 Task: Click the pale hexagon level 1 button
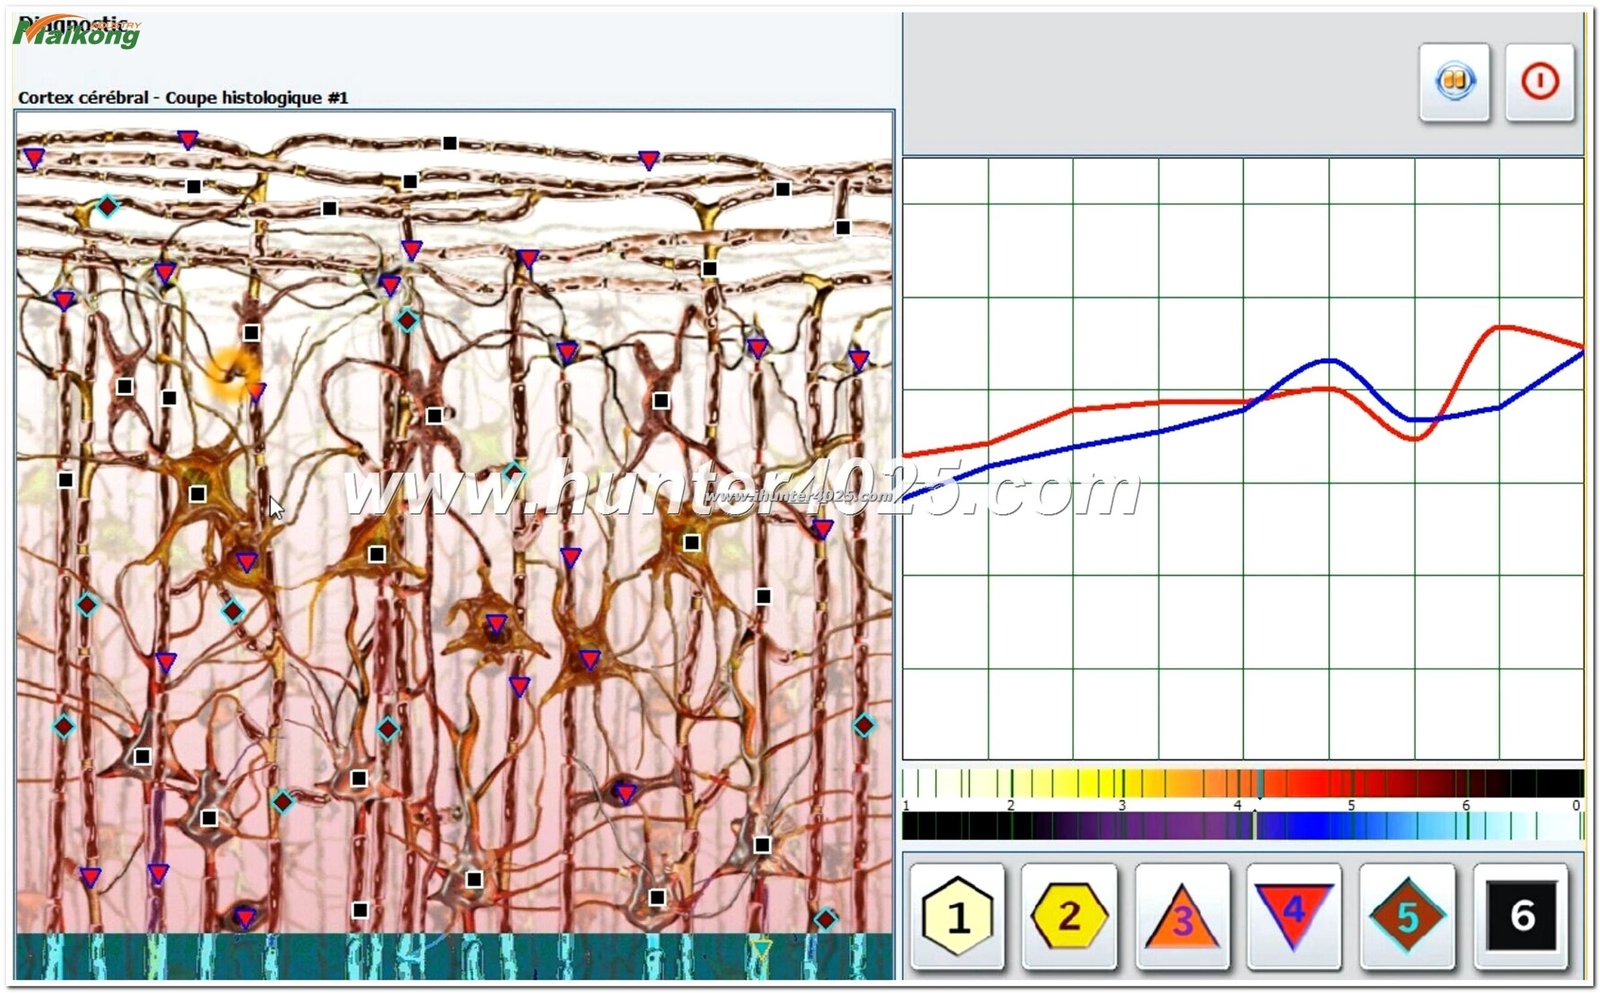click(x=957, y=916)
